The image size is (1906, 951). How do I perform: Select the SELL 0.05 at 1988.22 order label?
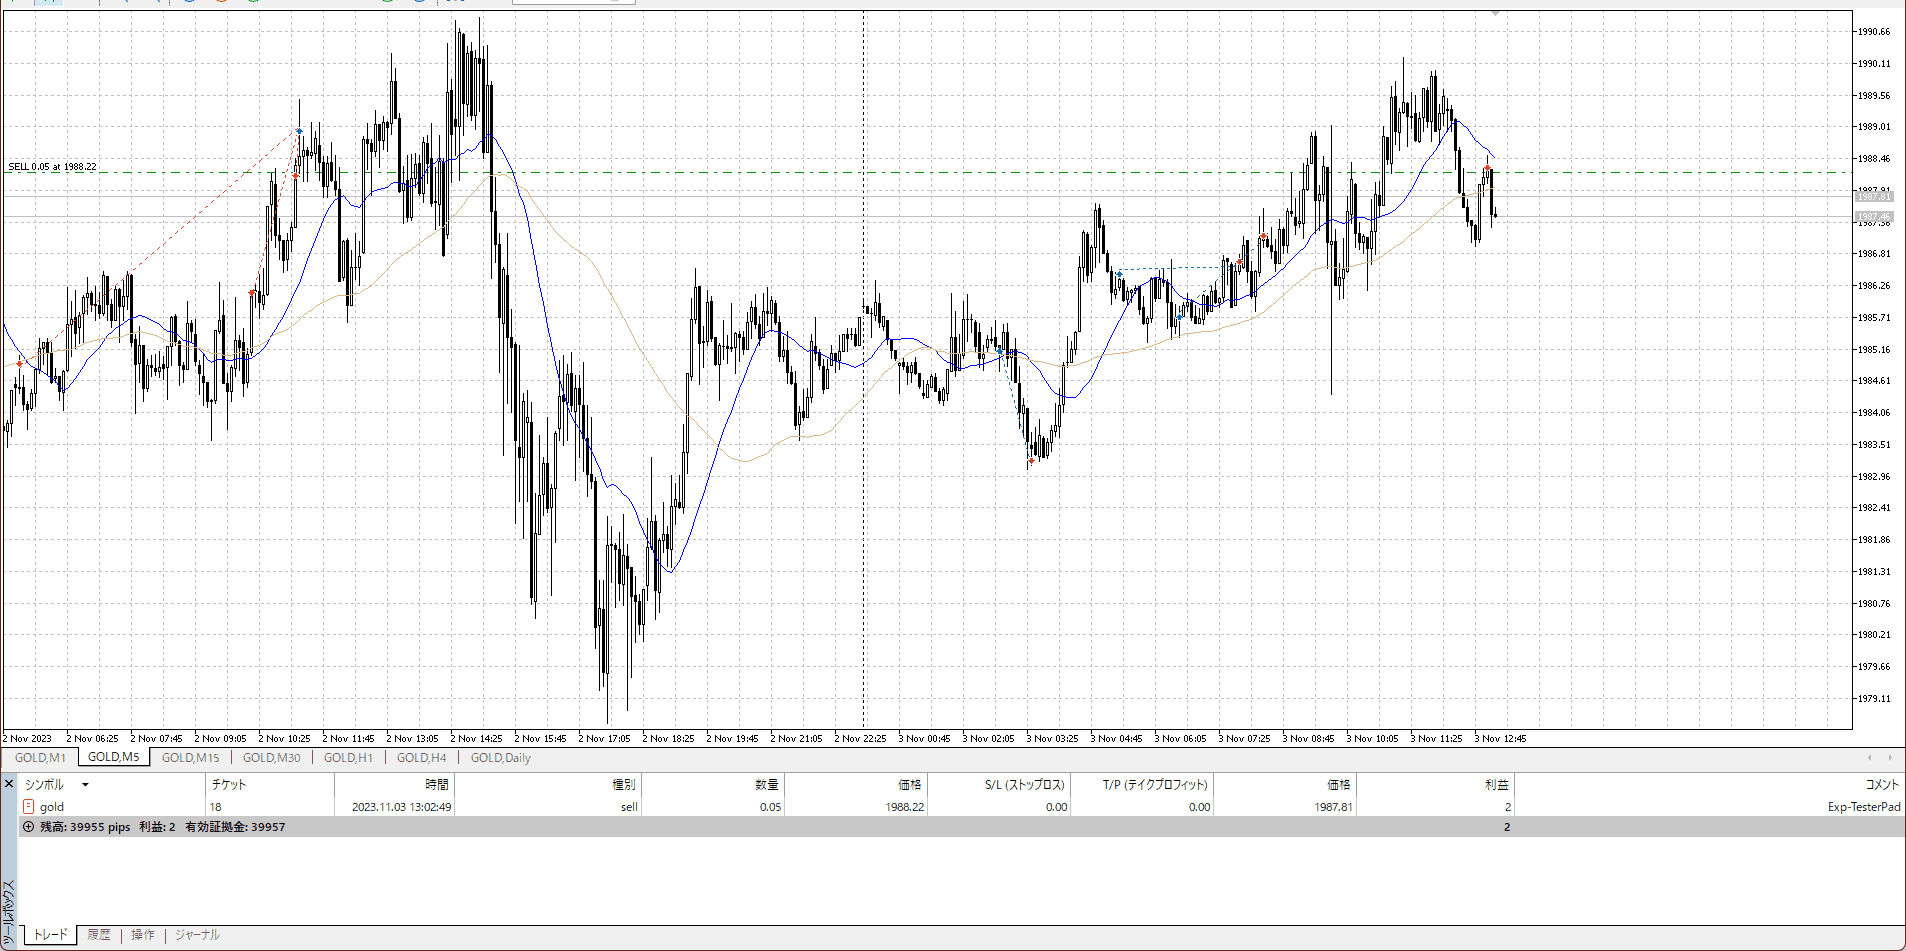pyautogui.click(x=53, y=167)
